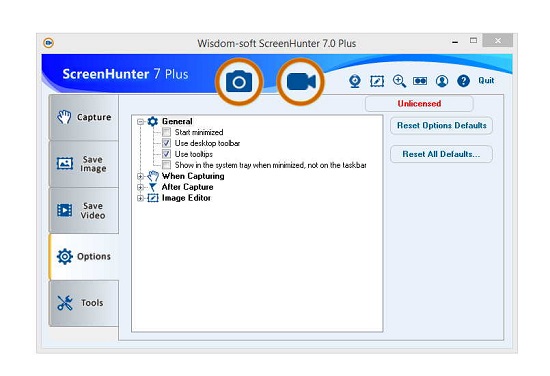Click the editor icon beside Image Editor

pos(153,198)
